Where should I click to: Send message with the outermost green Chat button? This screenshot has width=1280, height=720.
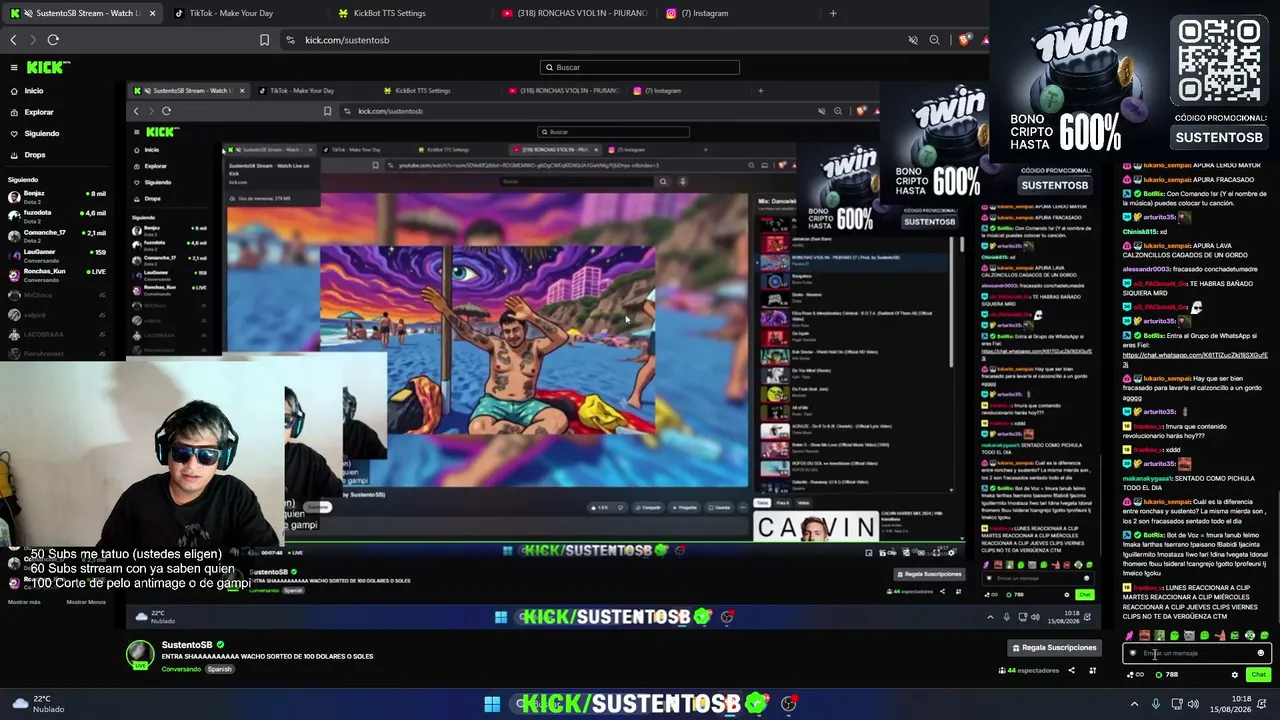(x=1258, y=675)
